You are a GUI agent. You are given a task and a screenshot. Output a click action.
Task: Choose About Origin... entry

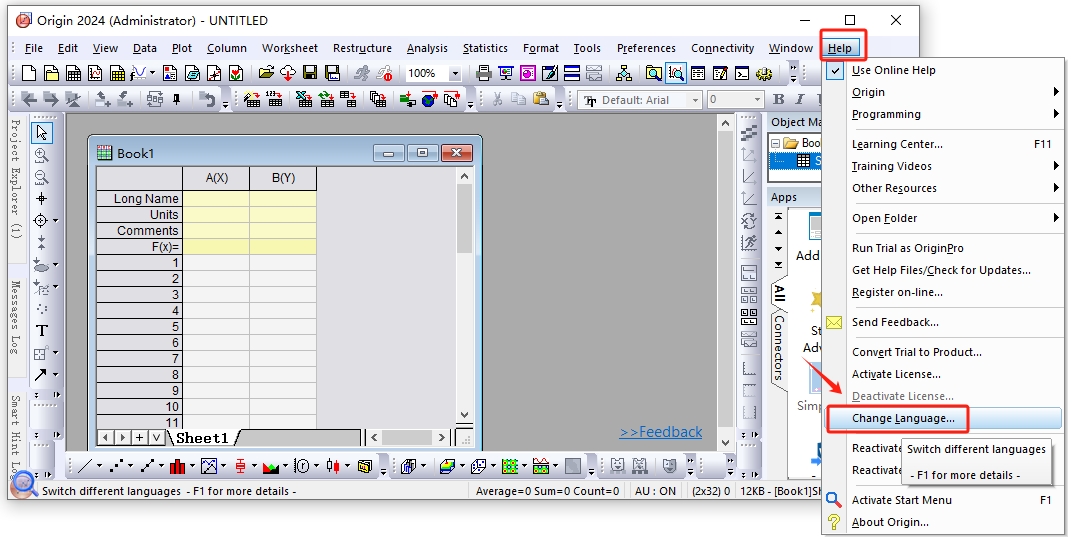[944, 522]
